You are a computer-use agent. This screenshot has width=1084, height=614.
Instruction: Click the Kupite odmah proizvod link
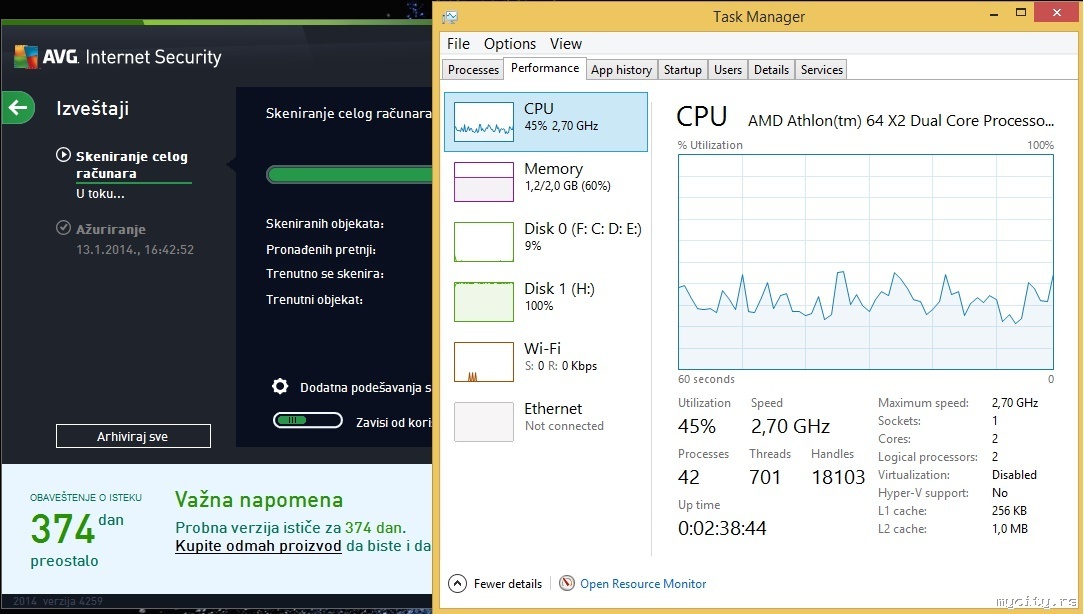[258, 546]
